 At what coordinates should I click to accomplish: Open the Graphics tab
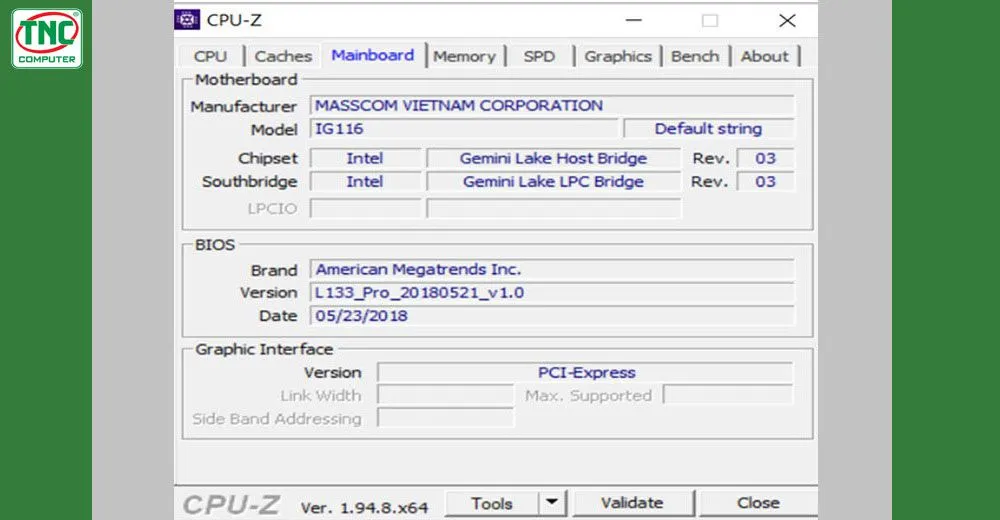(x=618, y=56)
